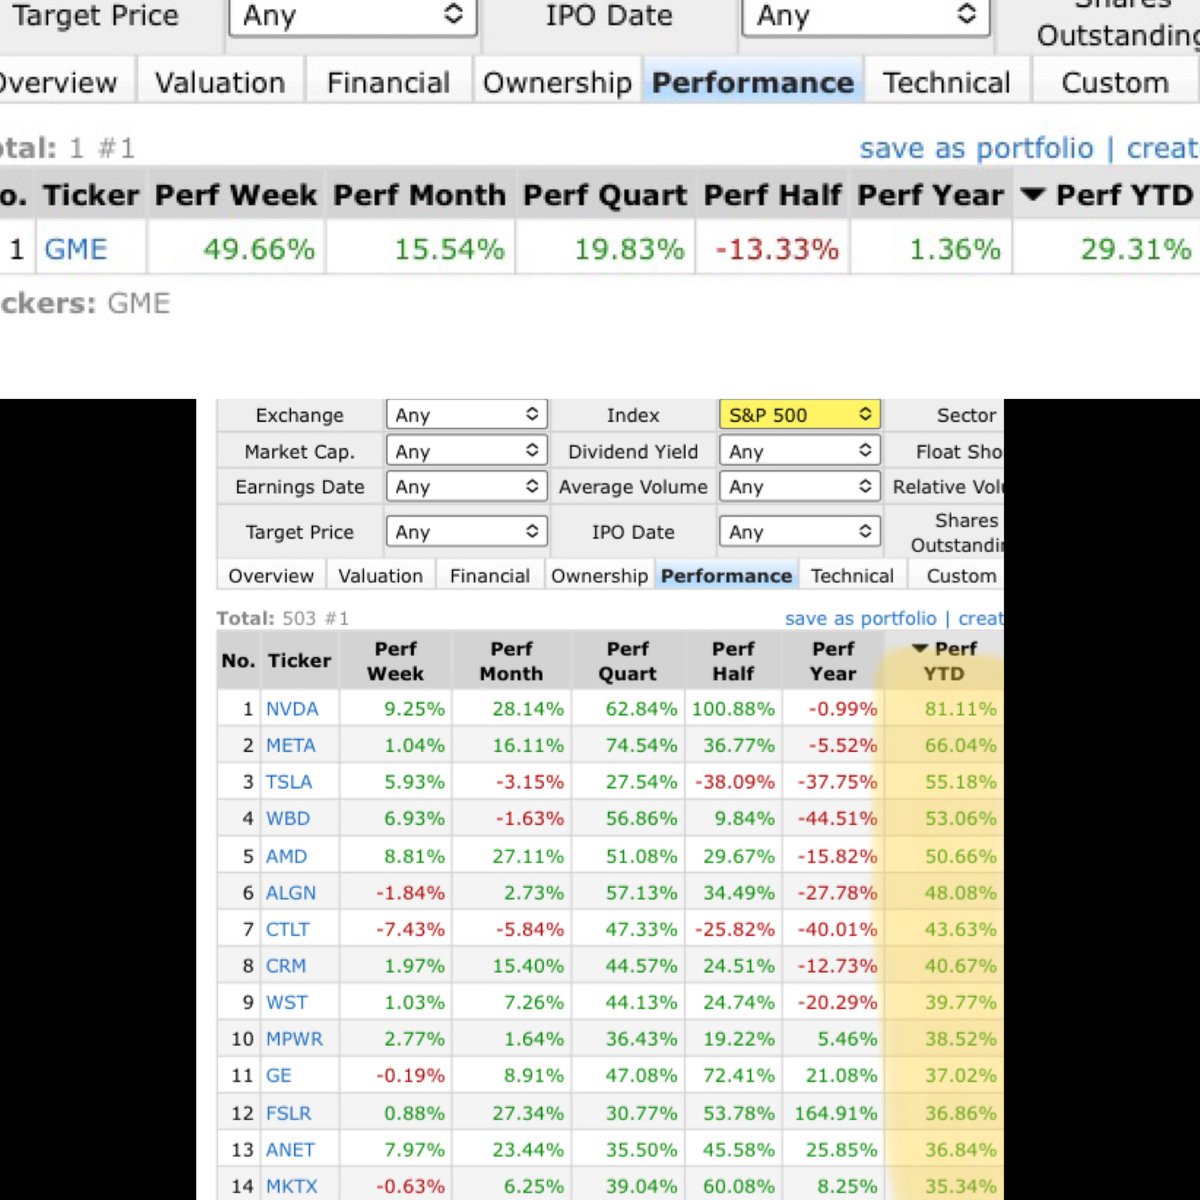Open the WST ticker link
Viewport: 1200px width, 1200px height.
287,1002
